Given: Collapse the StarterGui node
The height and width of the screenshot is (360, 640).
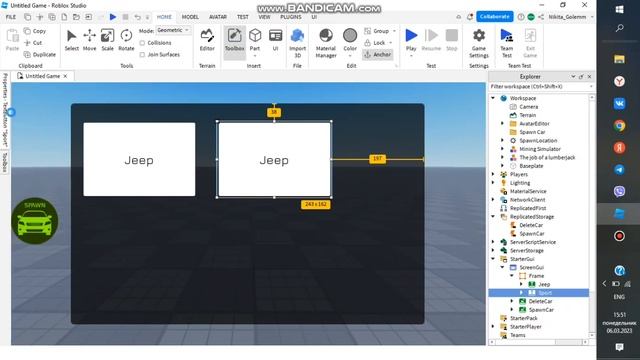Looking at the screenshot, I should click(x=493, y=259).
